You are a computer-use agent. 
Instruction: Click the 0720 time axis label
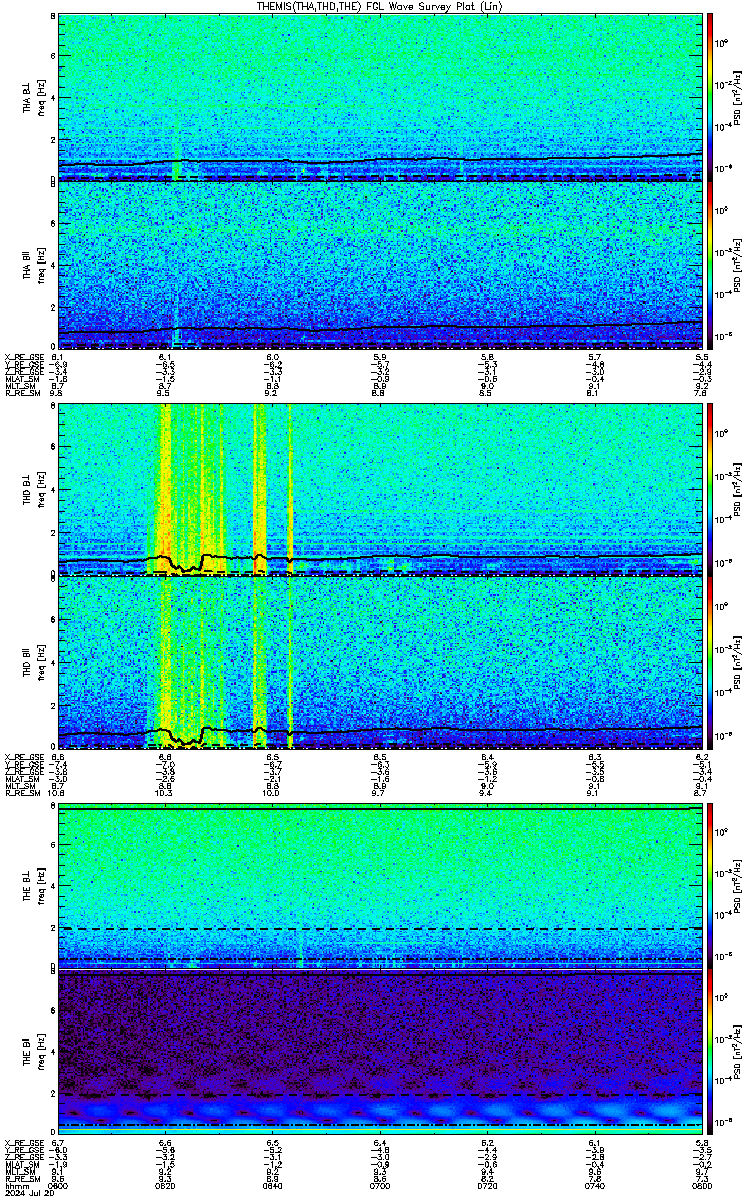[x=487, y=1186]
